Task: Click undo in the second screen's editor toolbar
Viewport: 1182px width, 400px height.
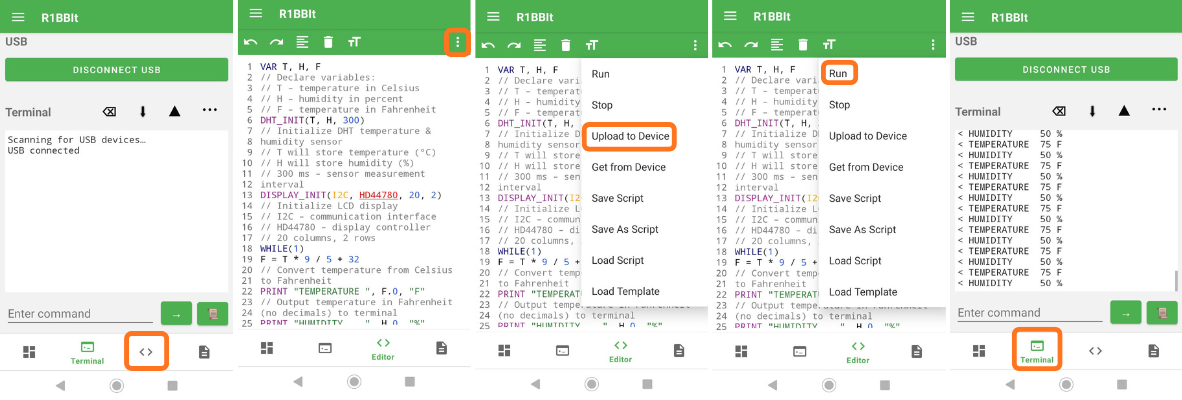Action: point(250,42)
